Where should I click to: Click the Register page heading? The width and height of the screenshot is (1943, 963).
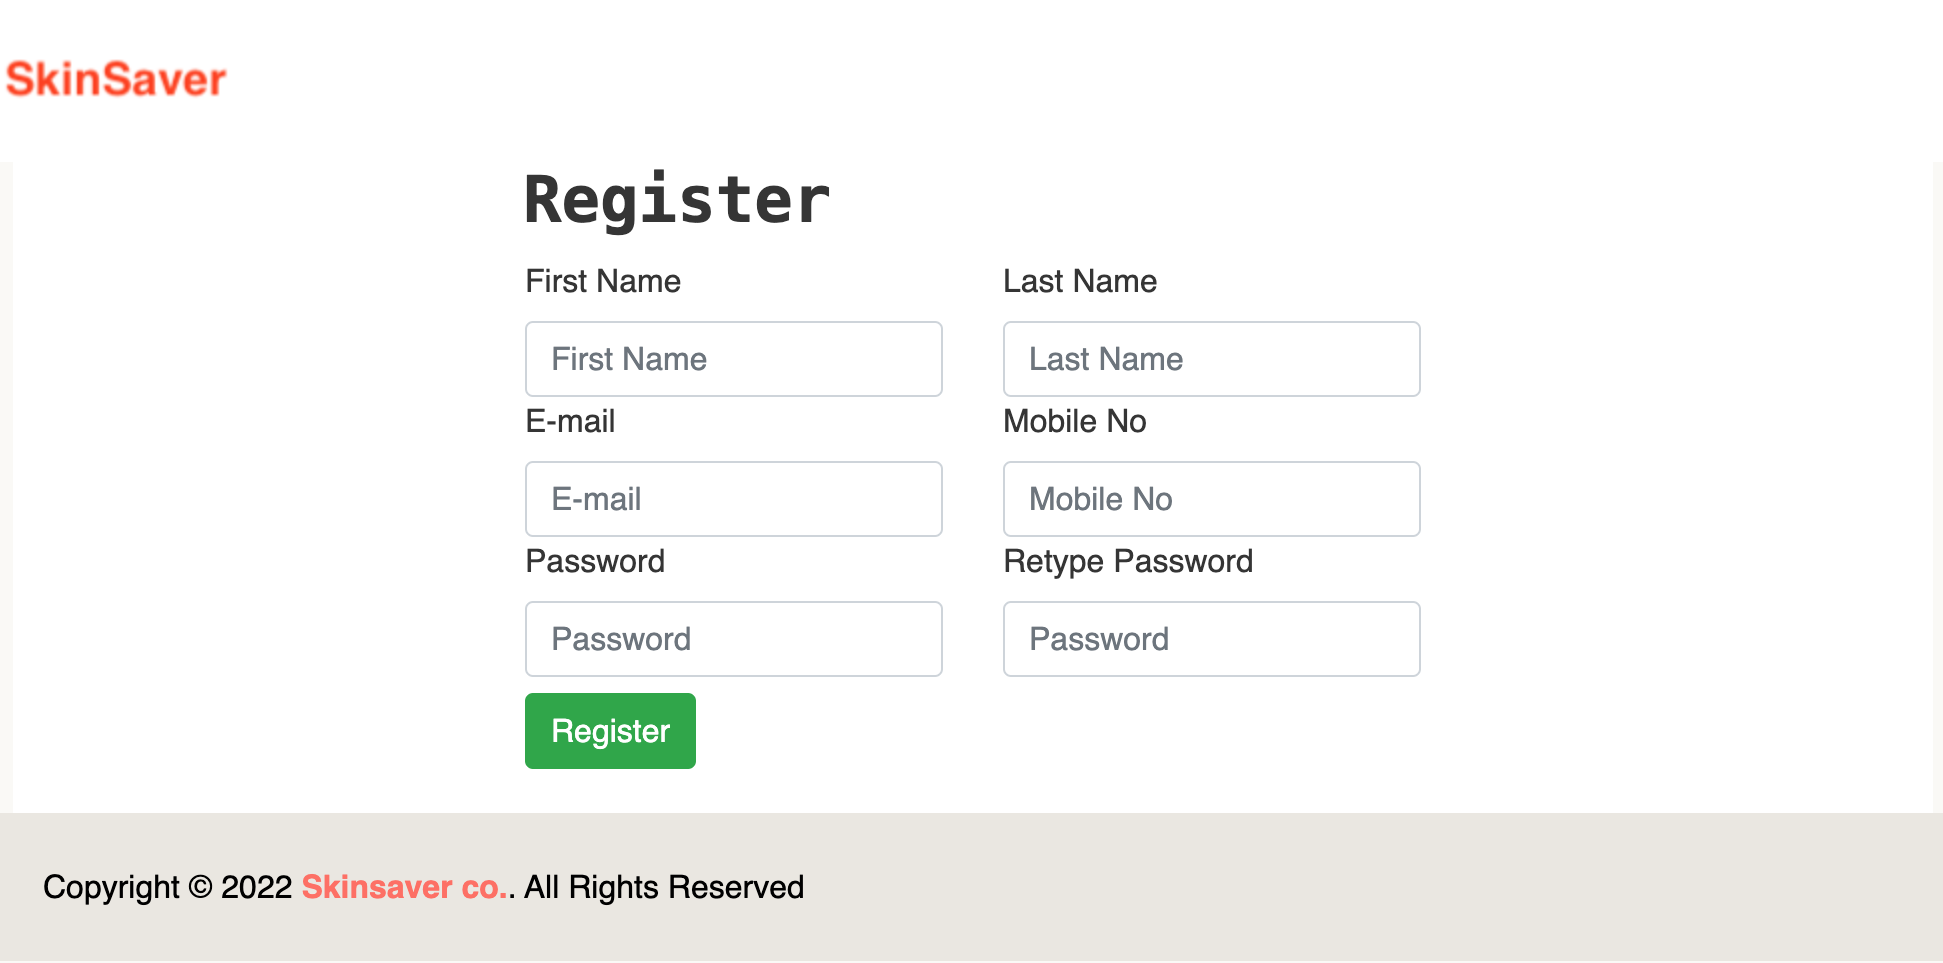click(x=677, y=200)
